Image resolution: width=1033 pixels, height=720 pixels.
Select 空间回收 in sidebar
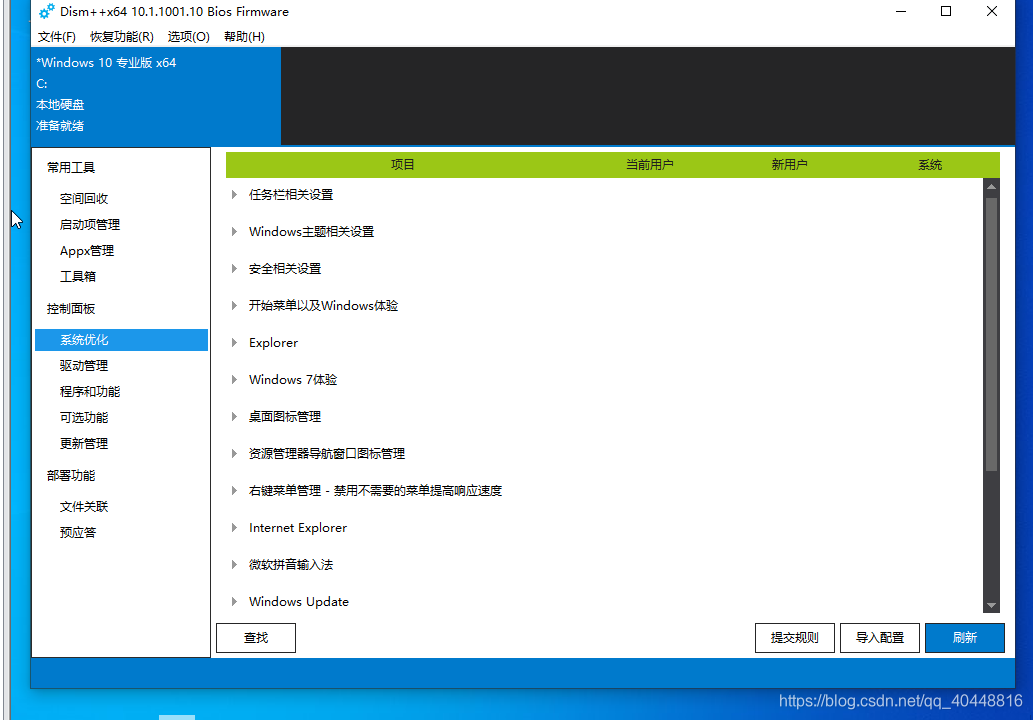tap(84, 198)
